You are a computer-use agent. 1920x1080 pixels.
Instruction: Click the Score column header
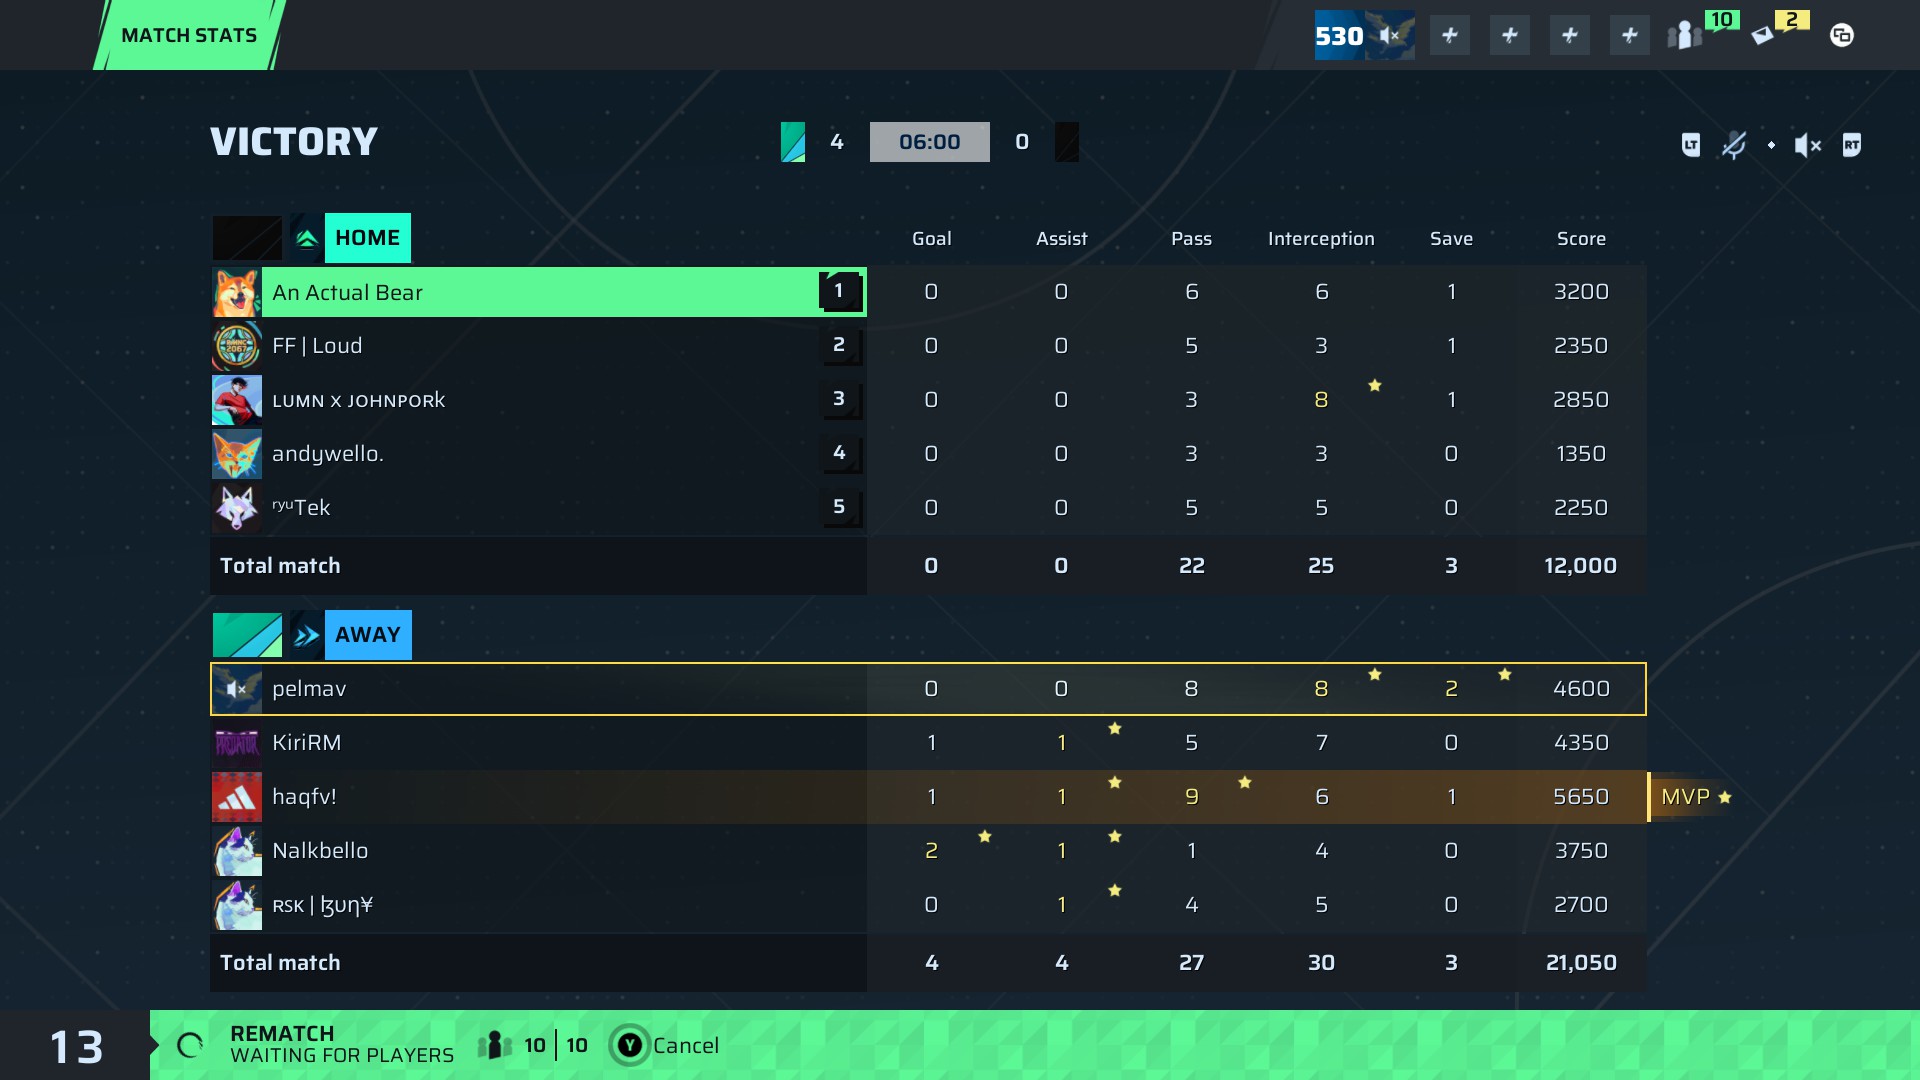(1581, 239)
